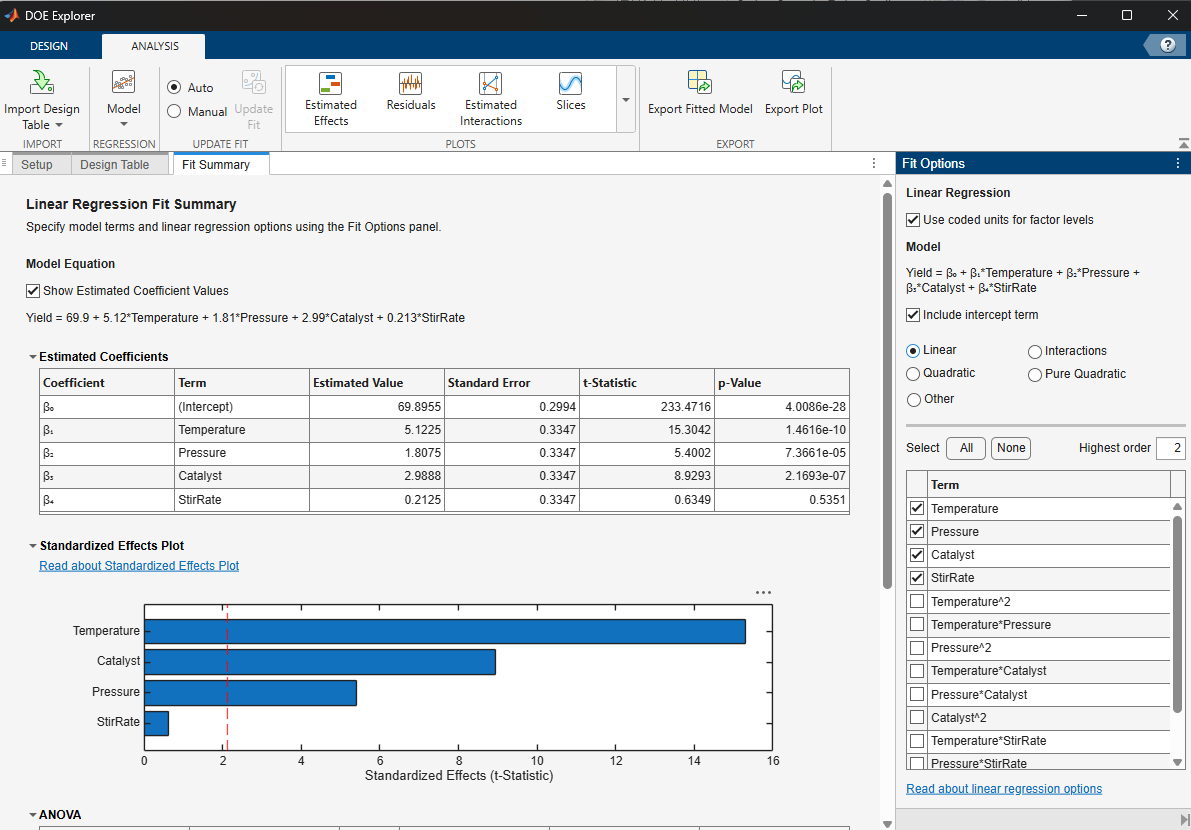Select the Auto update fit option
The image size is (1191, 830).
click(x=174, y=87)
